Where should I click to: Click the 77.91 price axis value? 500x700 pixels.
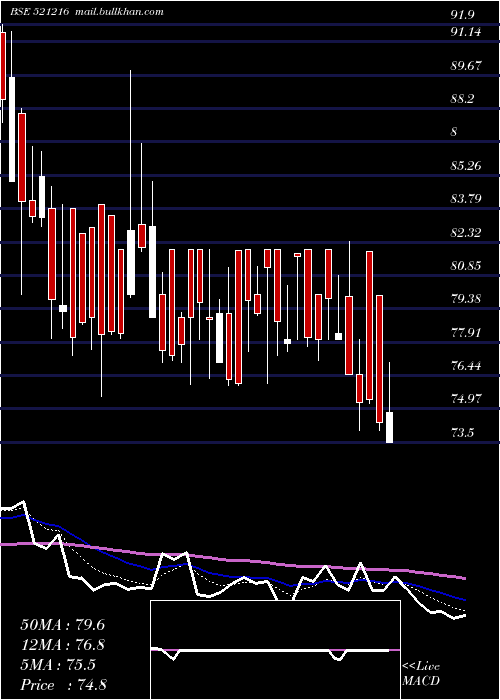466,332
